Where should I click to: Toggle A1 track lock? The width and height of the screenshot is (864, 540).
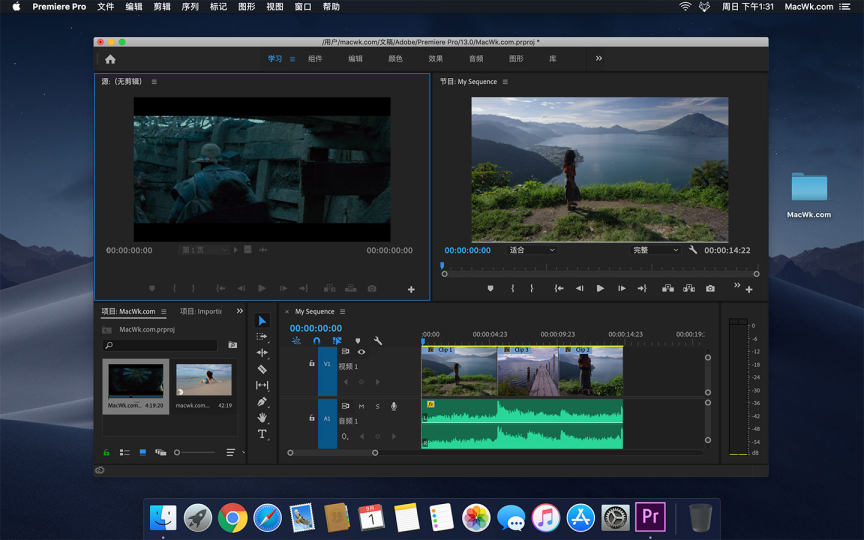[x=311, y=418]
